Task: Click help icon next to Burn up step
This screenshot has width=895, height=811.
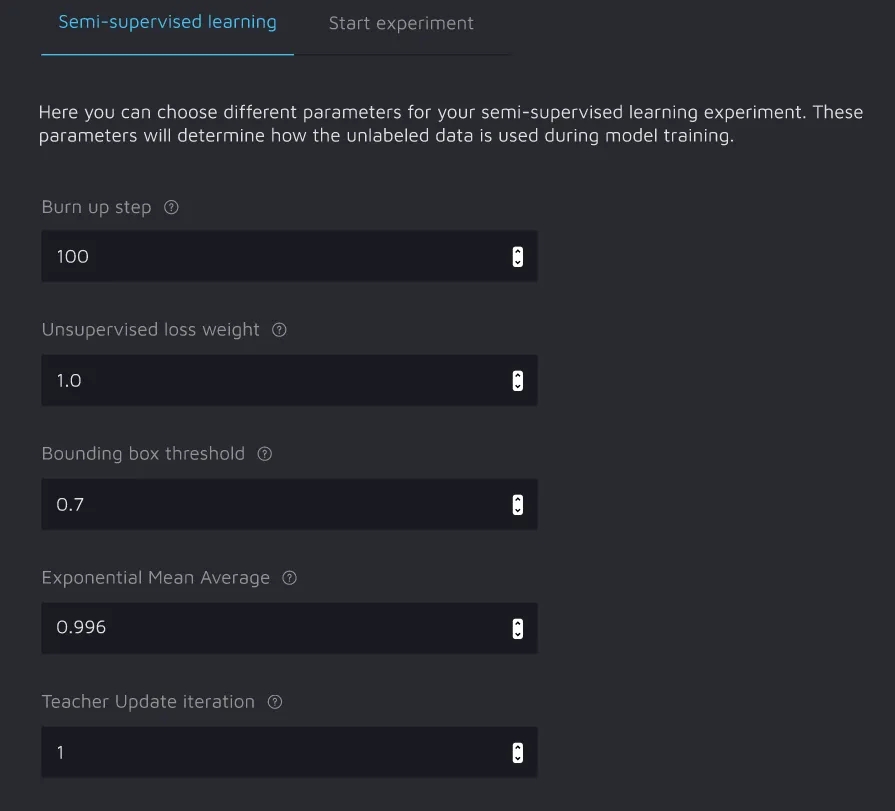Action: [x=171, y=208]
